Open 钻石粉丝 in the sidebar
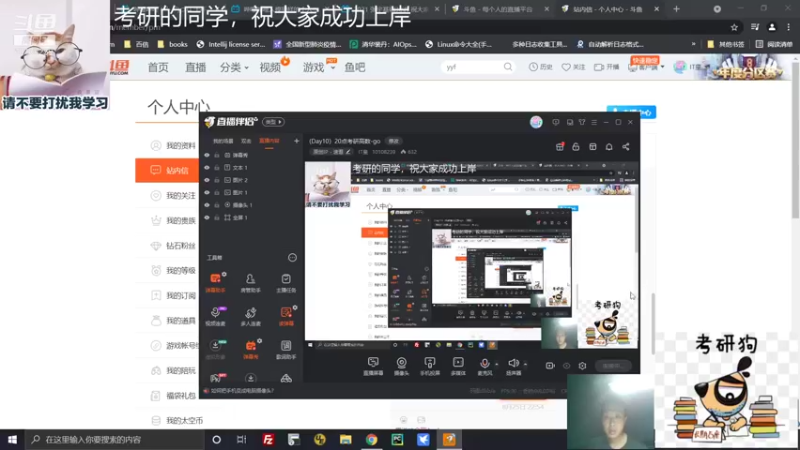800x450 pixels. pyautogui.click(x=181, y=245)
